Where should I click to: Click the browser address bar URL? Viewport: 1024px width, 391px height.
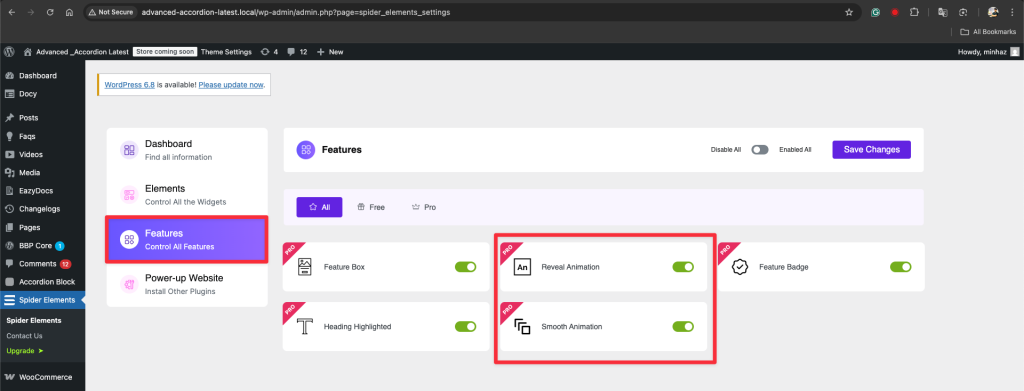[295, 12]
